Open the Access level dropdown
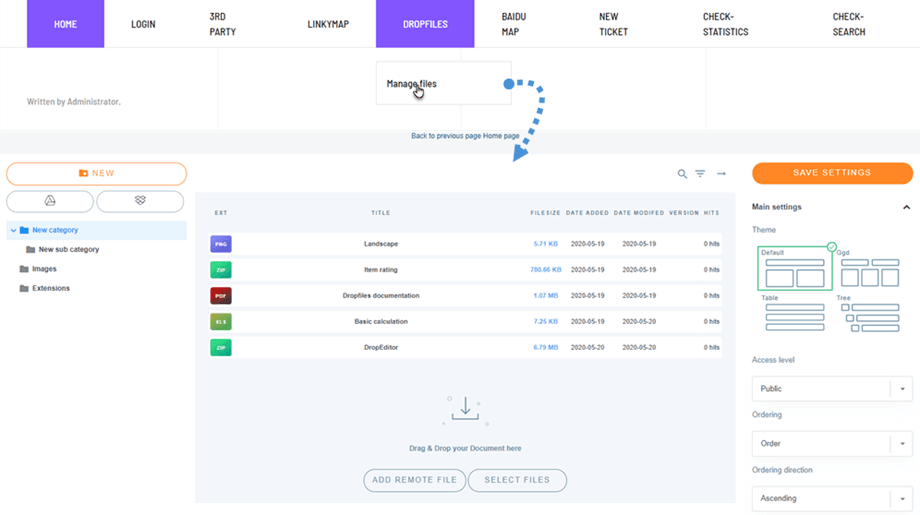Image resolution: width=920 pixels, height=515 pixels. (831, 389)
